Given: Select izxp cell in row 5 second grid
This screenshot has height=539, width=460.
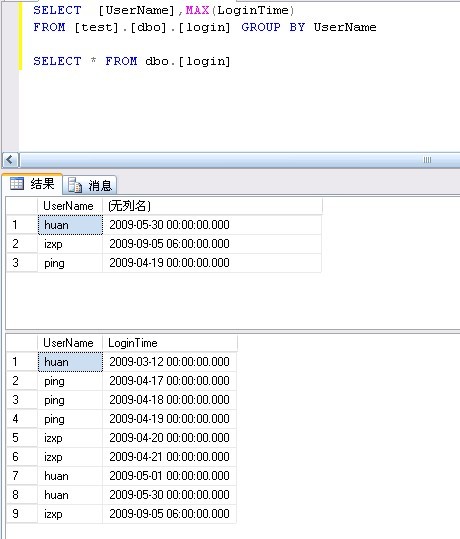Looking at the screenshot, I should point(70,438).
